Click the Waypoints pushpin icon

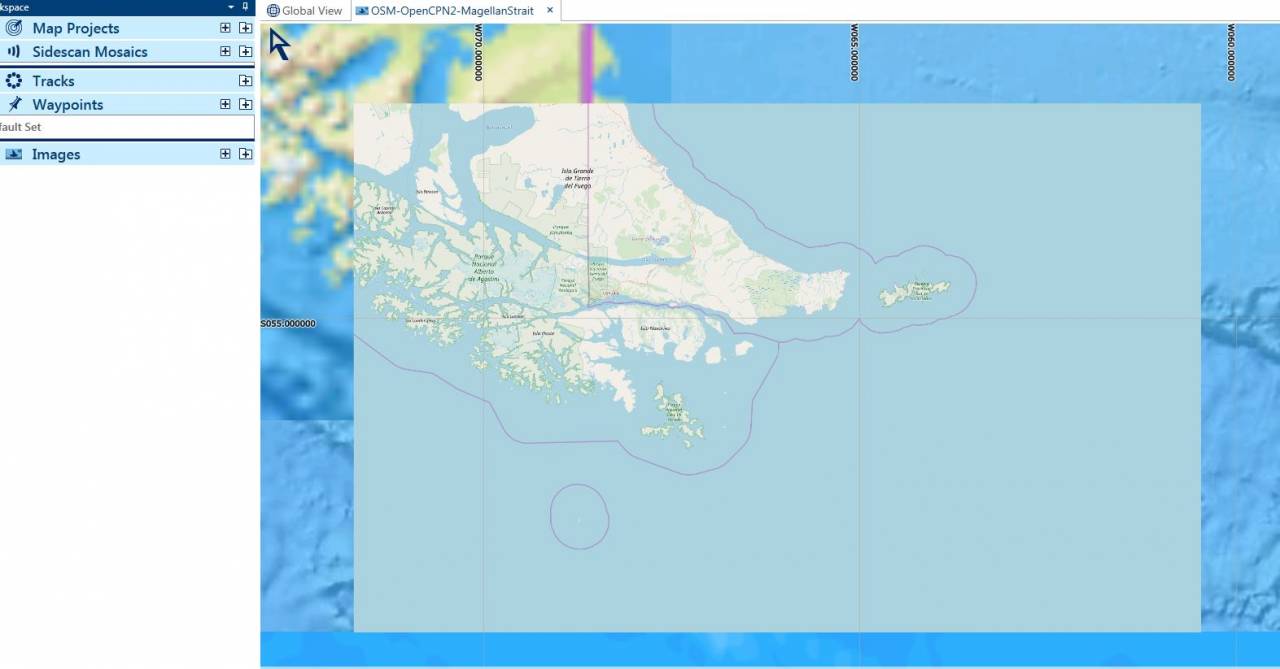(x=14, y=104)
